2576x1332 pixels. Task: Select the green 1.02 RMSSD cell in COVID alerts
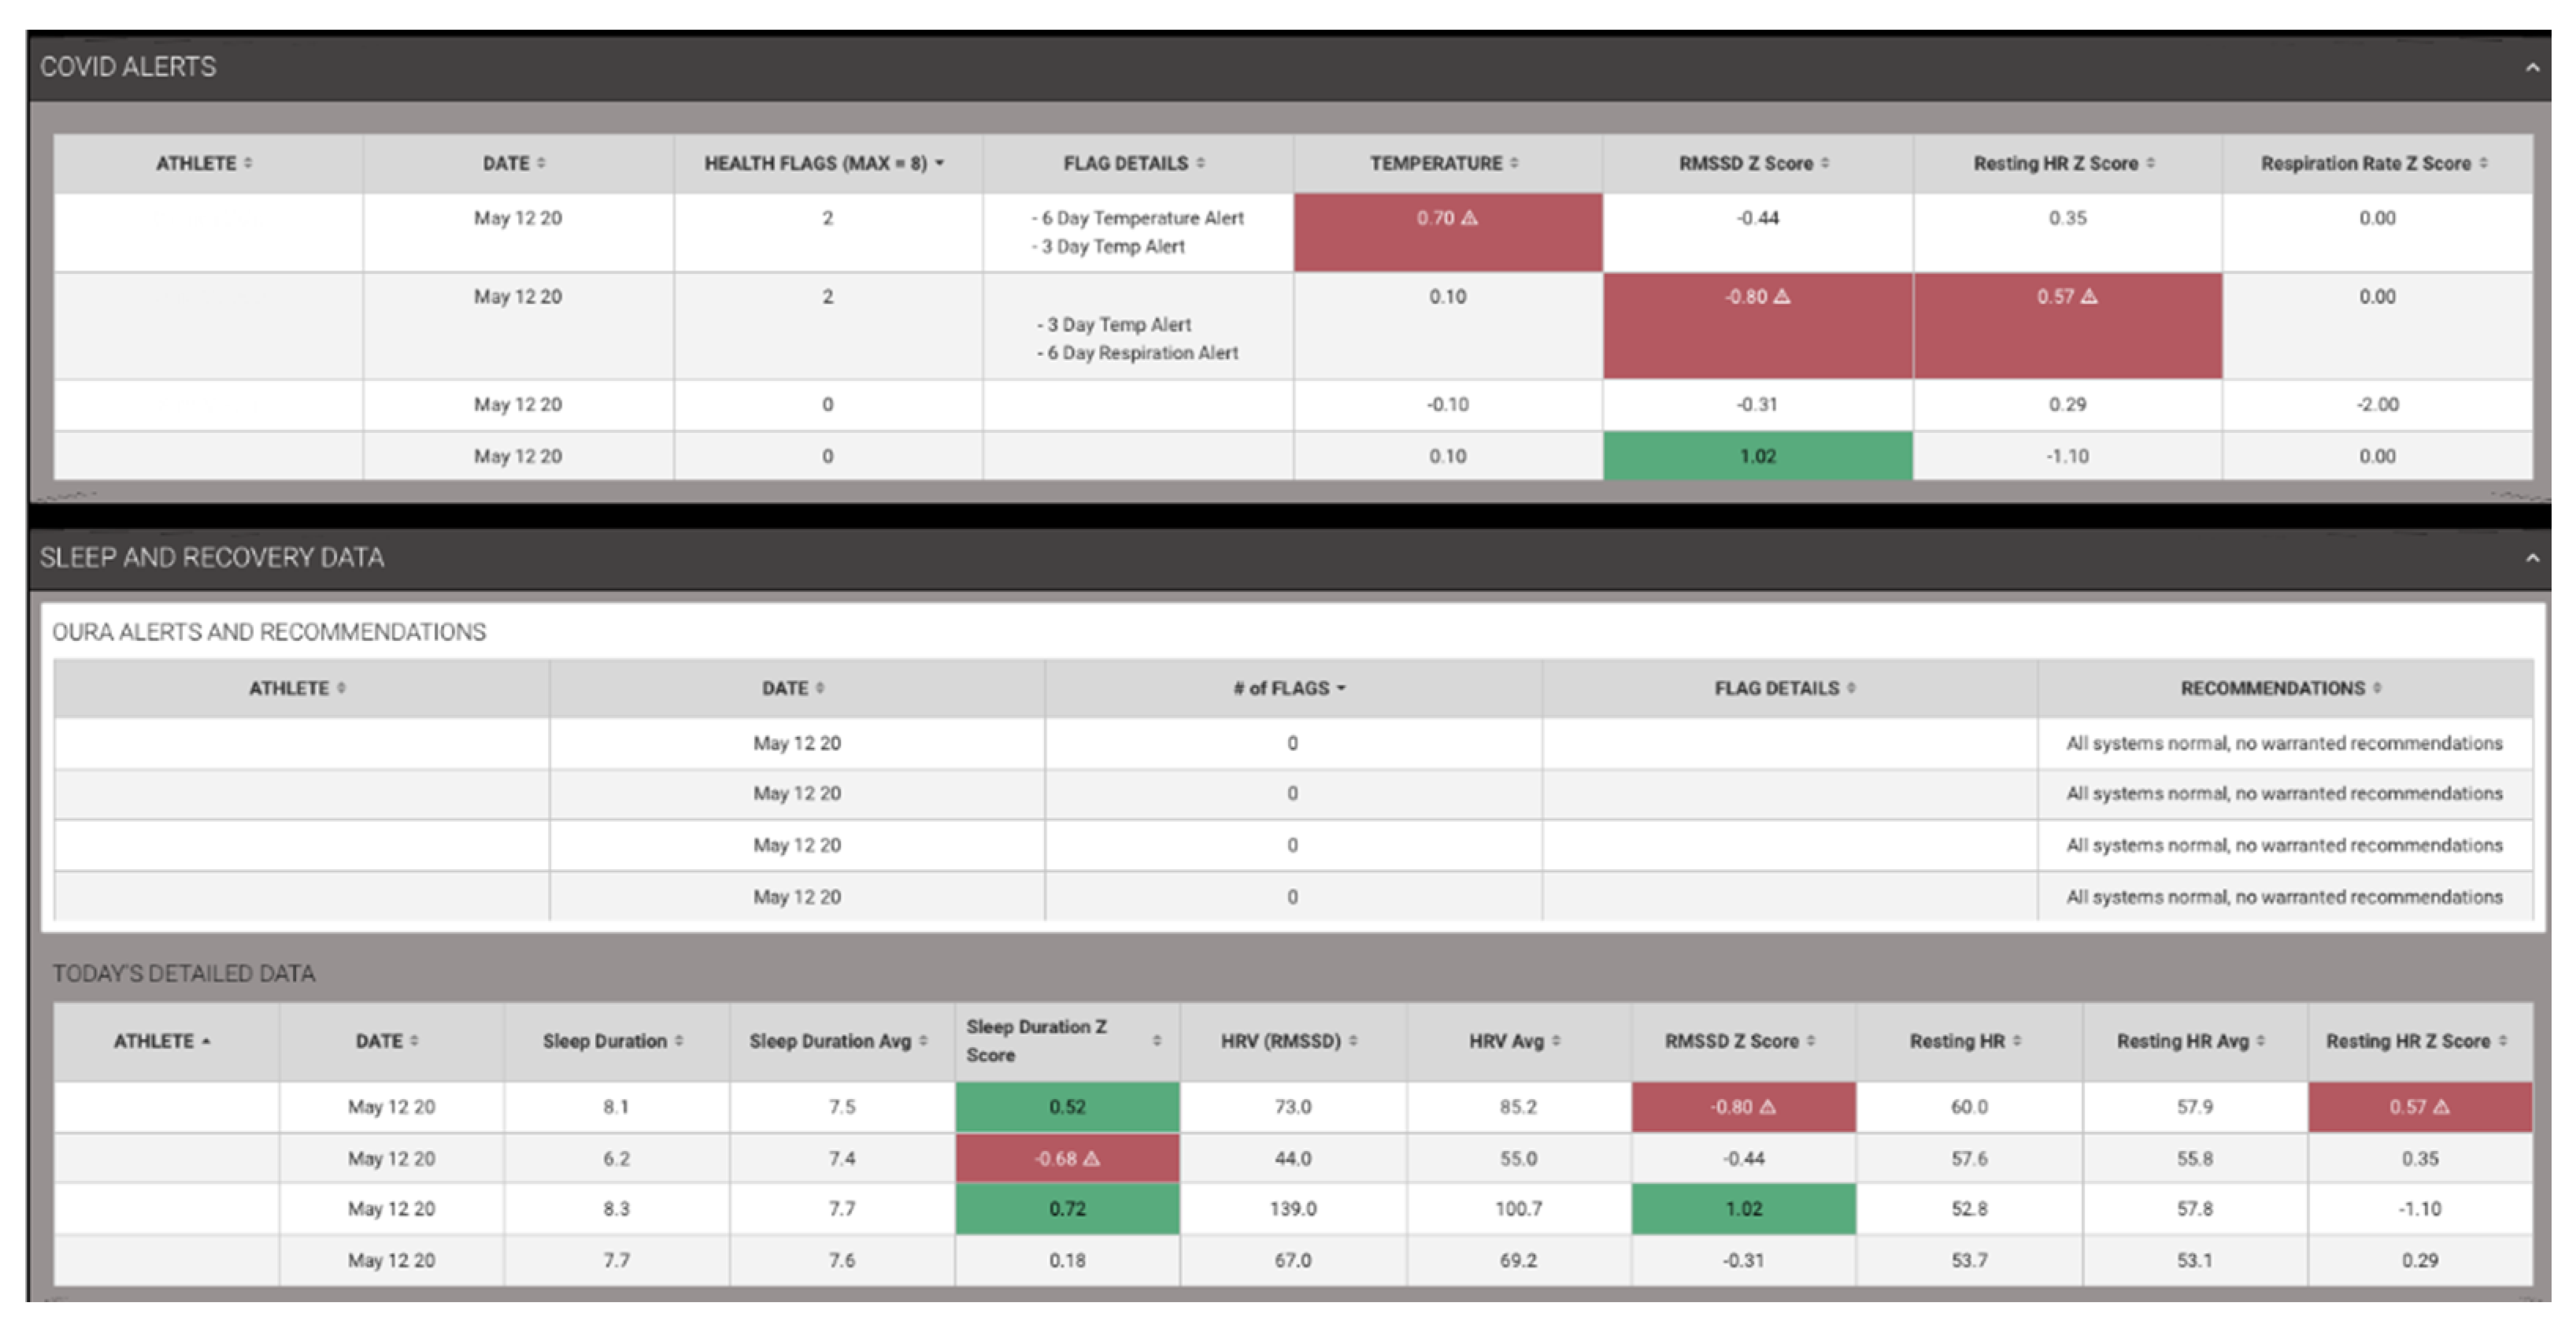[x=1757, y=456]
